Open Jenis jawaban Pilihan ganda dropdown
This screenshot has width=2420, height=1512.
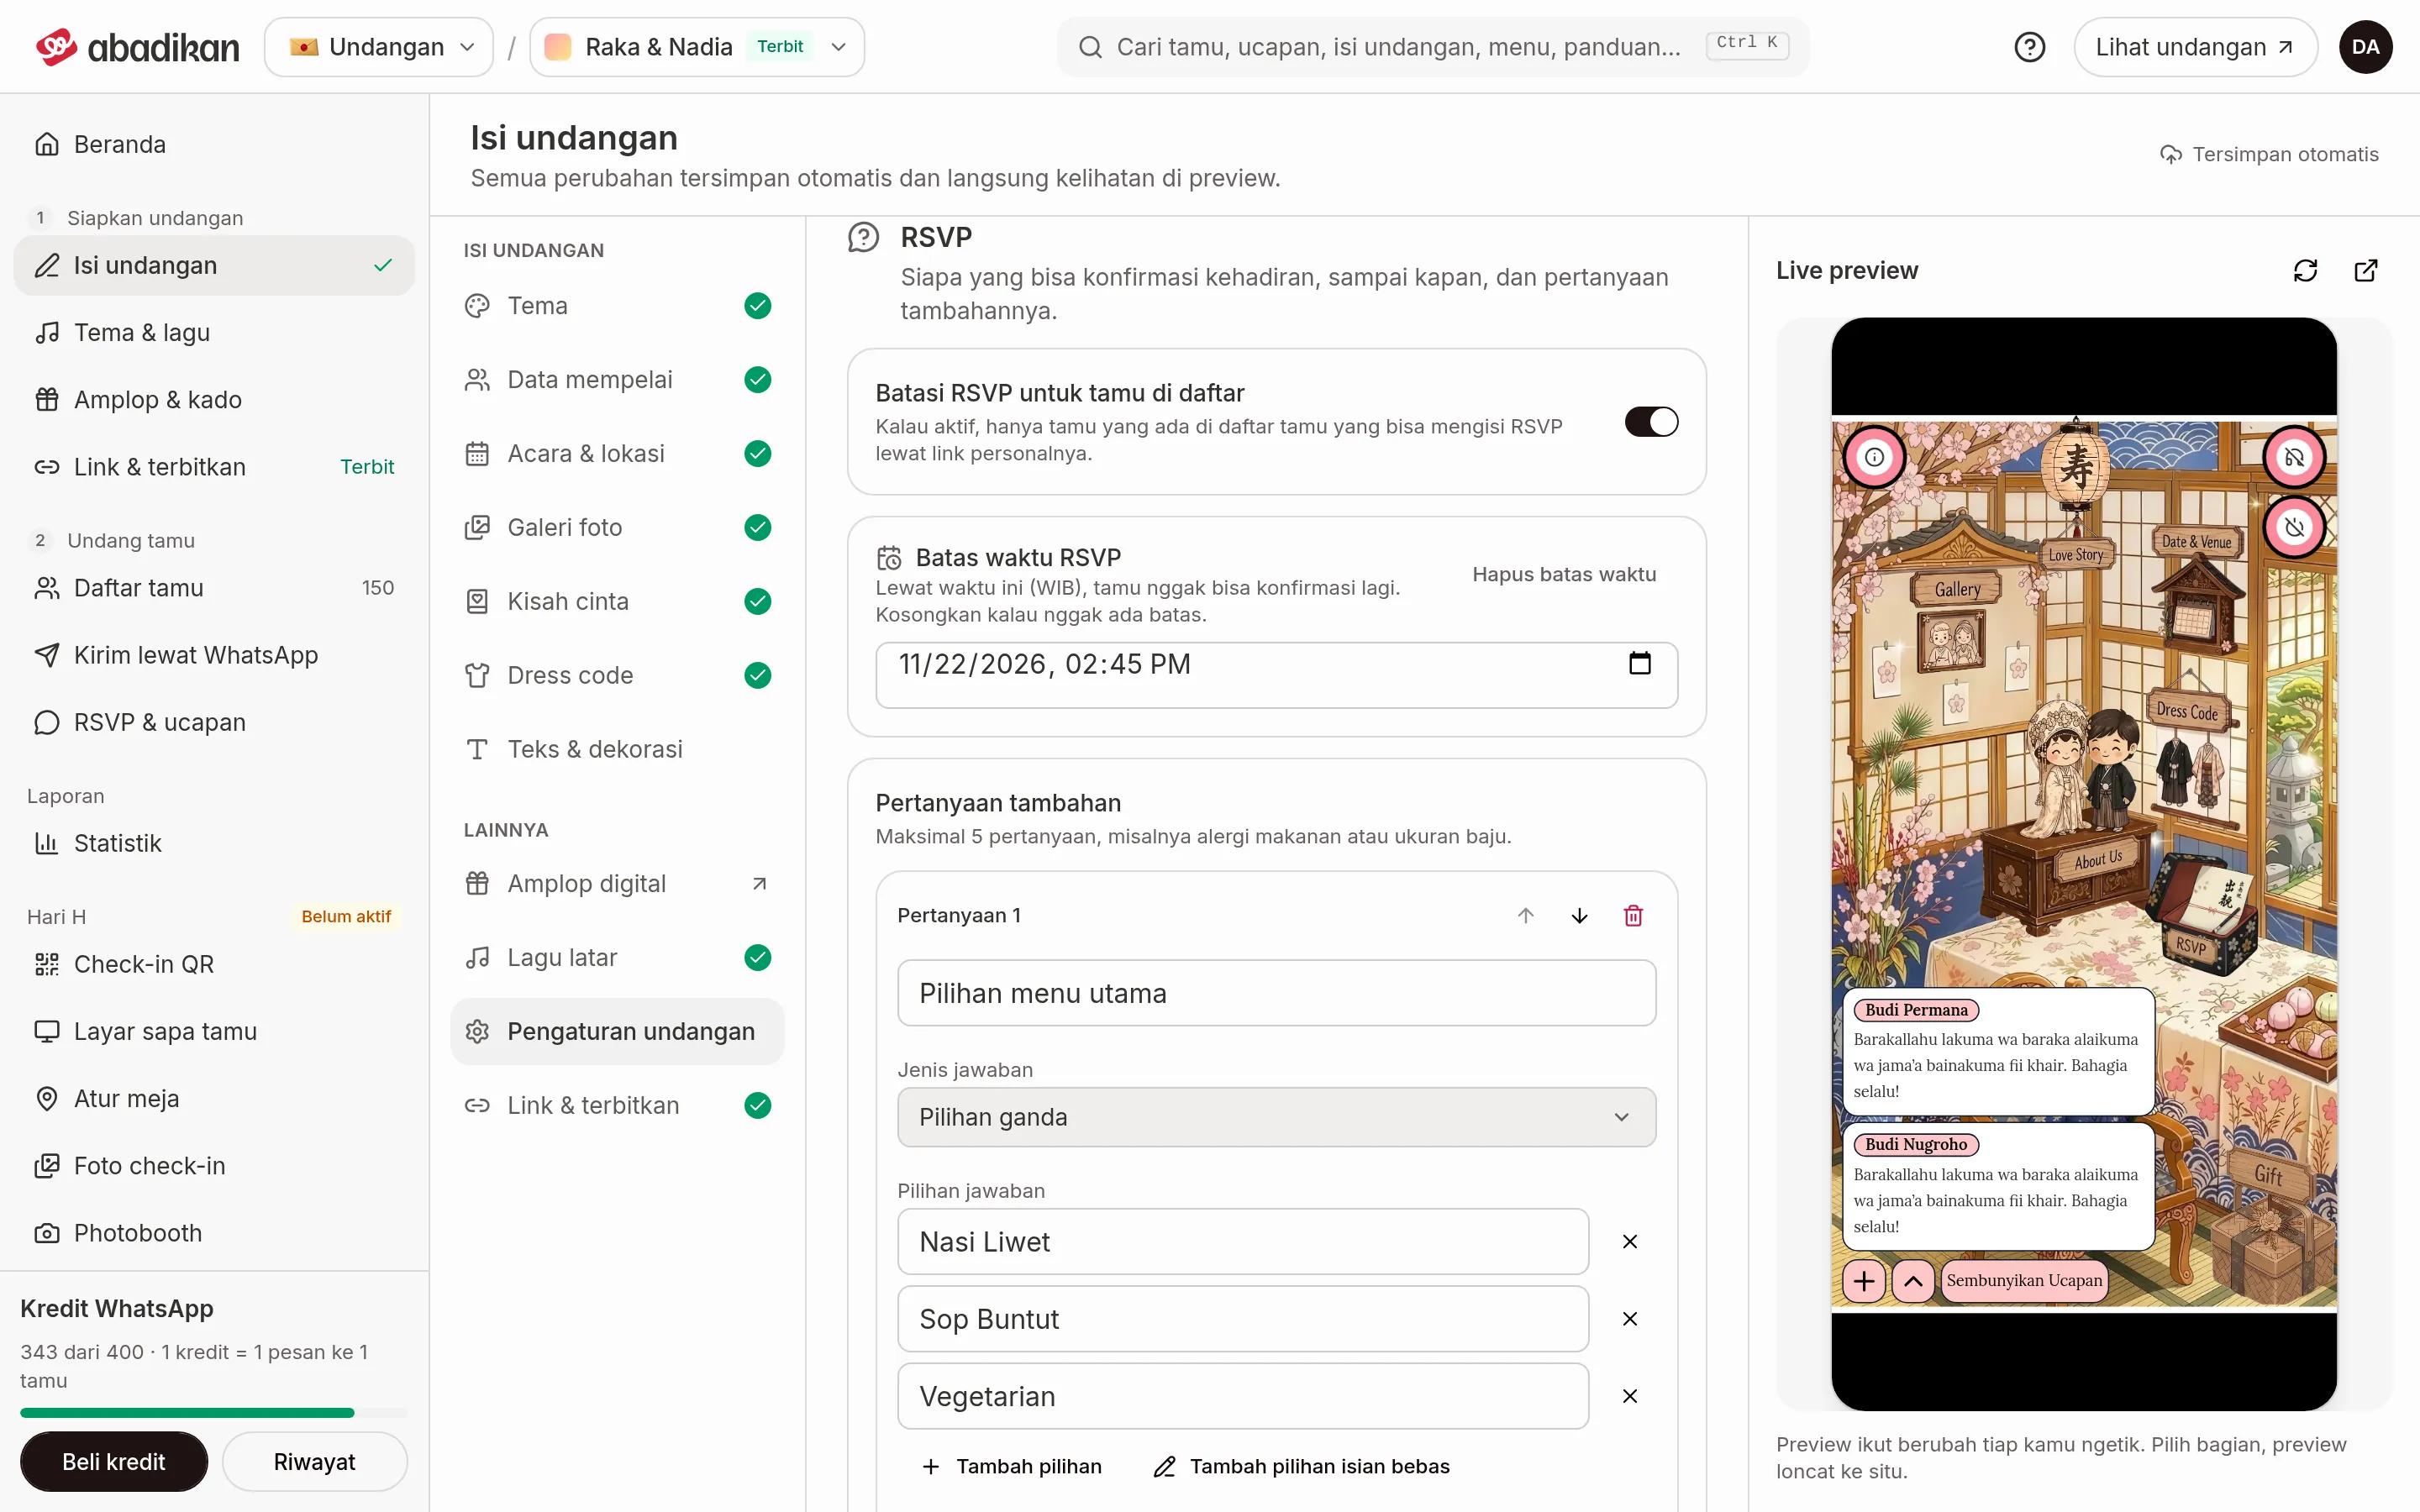point(1276,1117)
